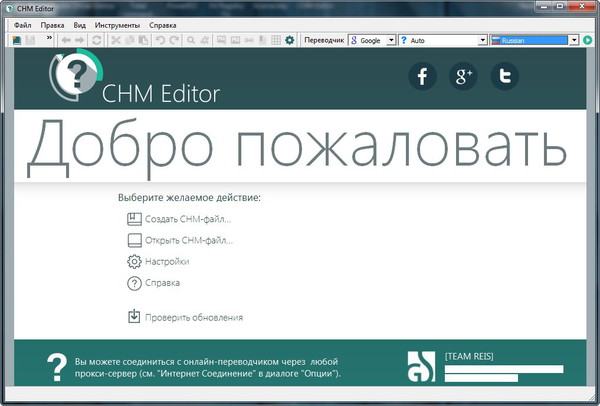Click the Открыть CHM-файл link
This screenshot has width=600, height=406.
pyautogui.click(x=190, y=240)
